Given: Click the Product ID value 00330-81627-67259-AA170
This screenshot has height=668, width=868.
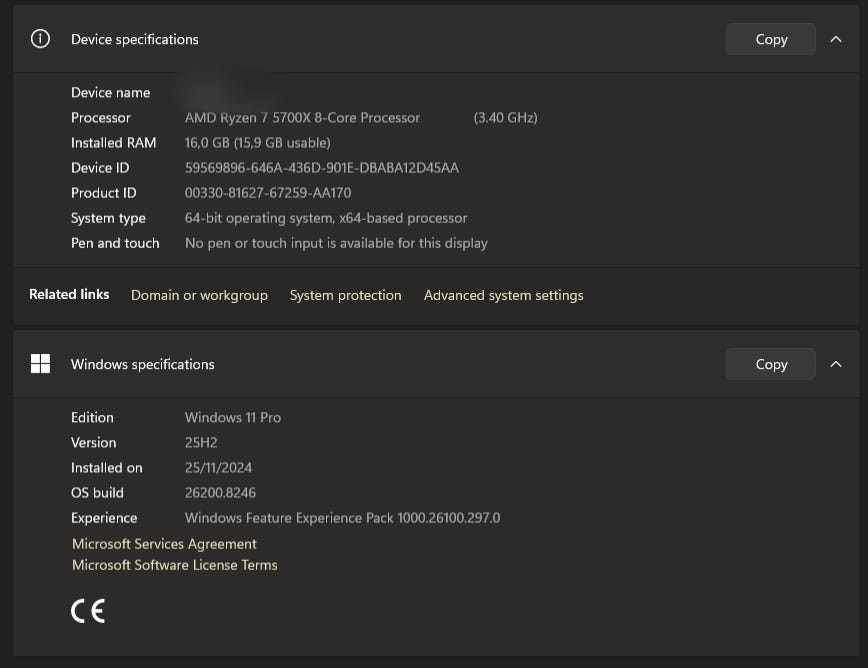Looking at the screenshot, I should (x=268, y=193).
